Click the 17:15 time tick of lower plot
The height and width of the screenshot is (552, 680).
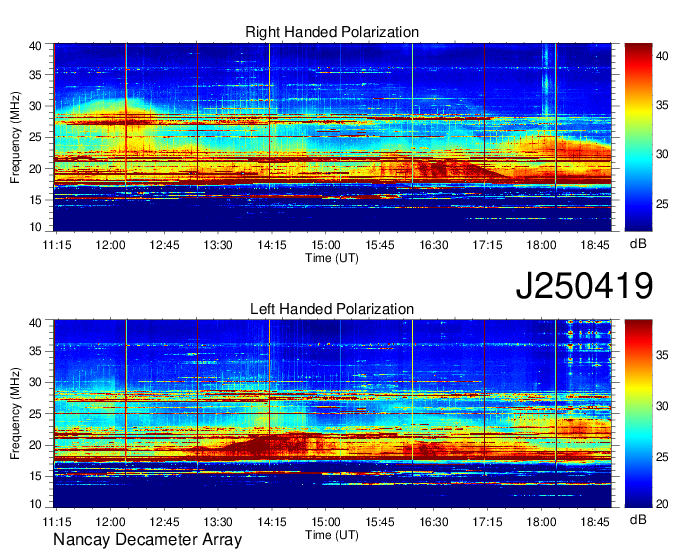[x=487, y=522]
